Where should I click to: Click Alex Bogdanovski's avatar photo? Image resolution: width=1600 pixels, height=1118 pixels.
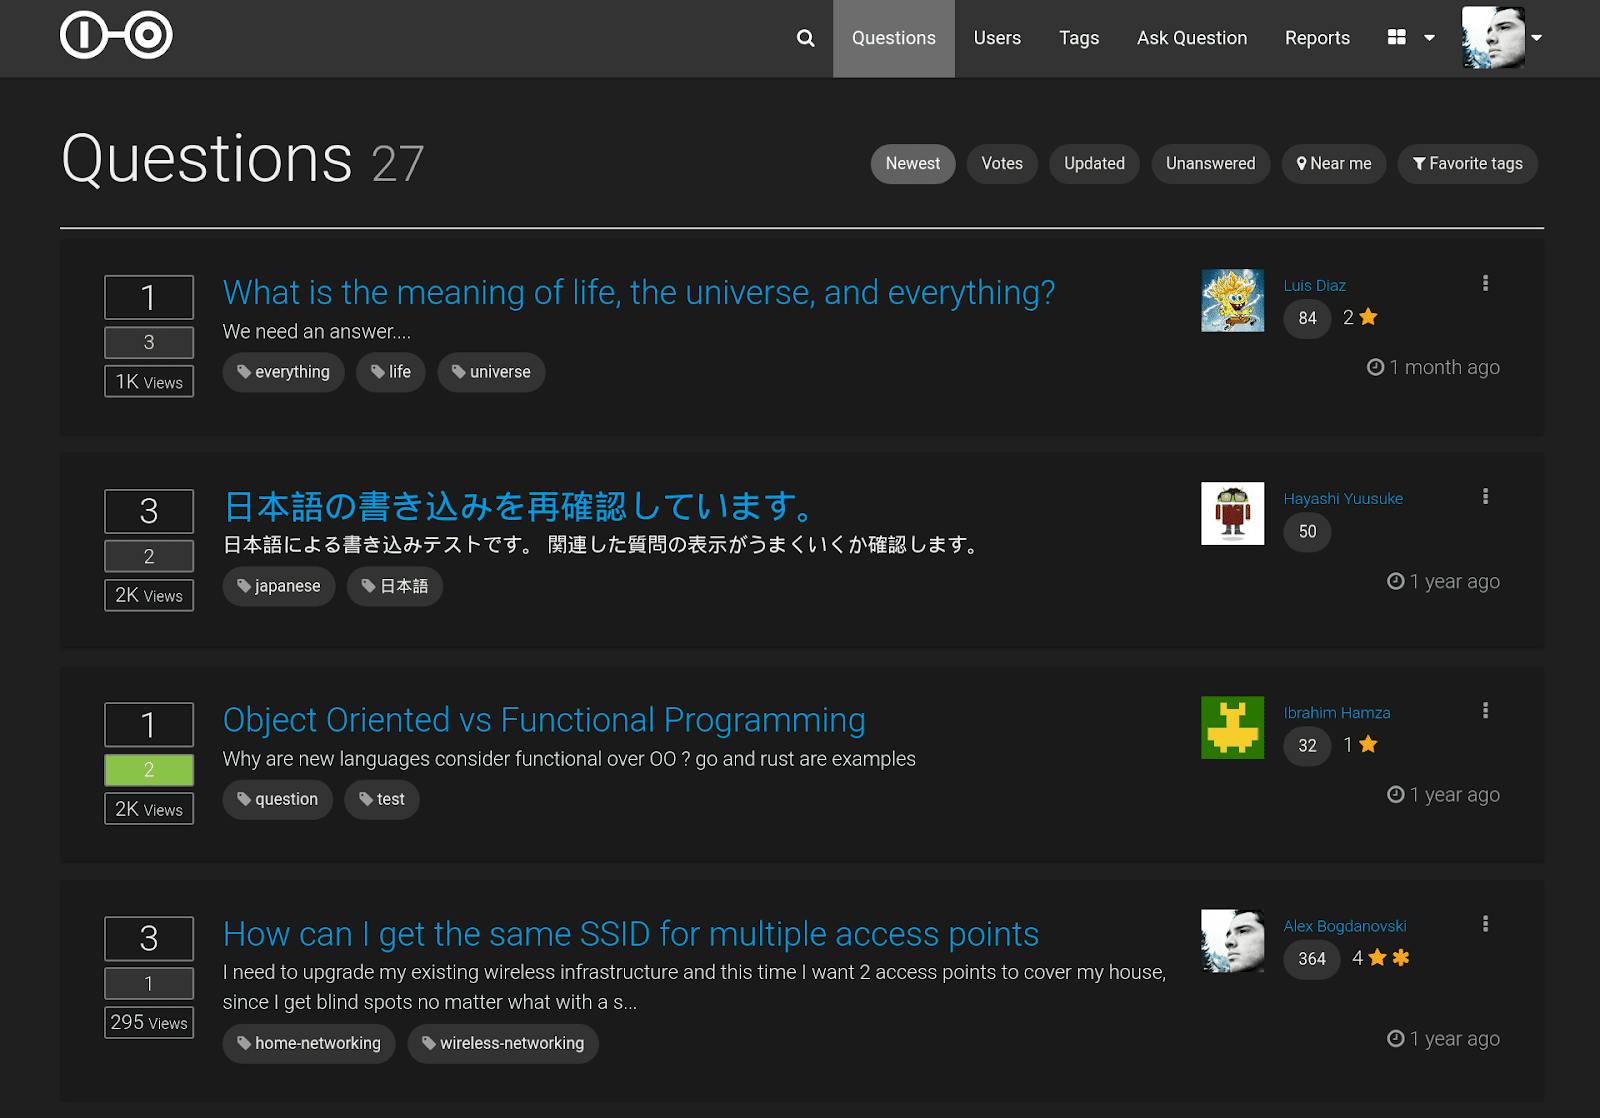pyautogui.click(x=1232, y=941)
